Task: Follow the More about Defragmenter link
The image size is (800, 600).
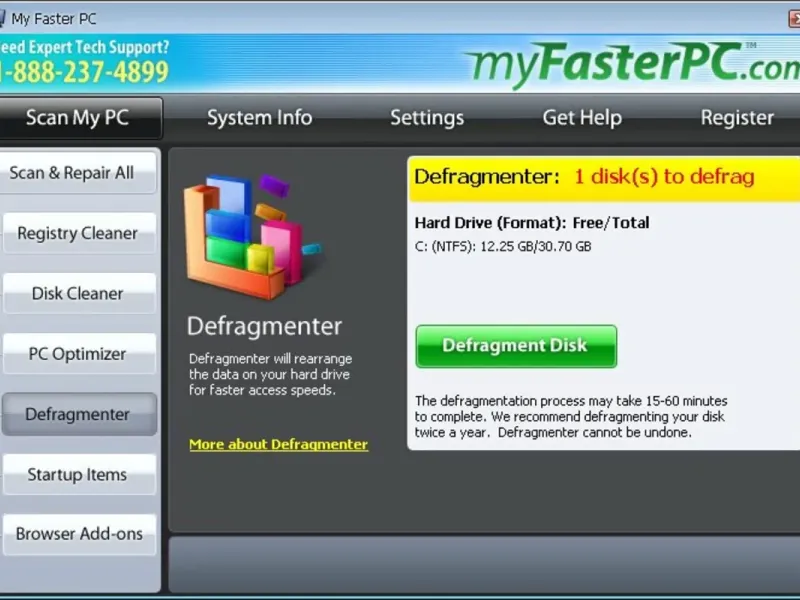Action: click(x=279, y=444)
